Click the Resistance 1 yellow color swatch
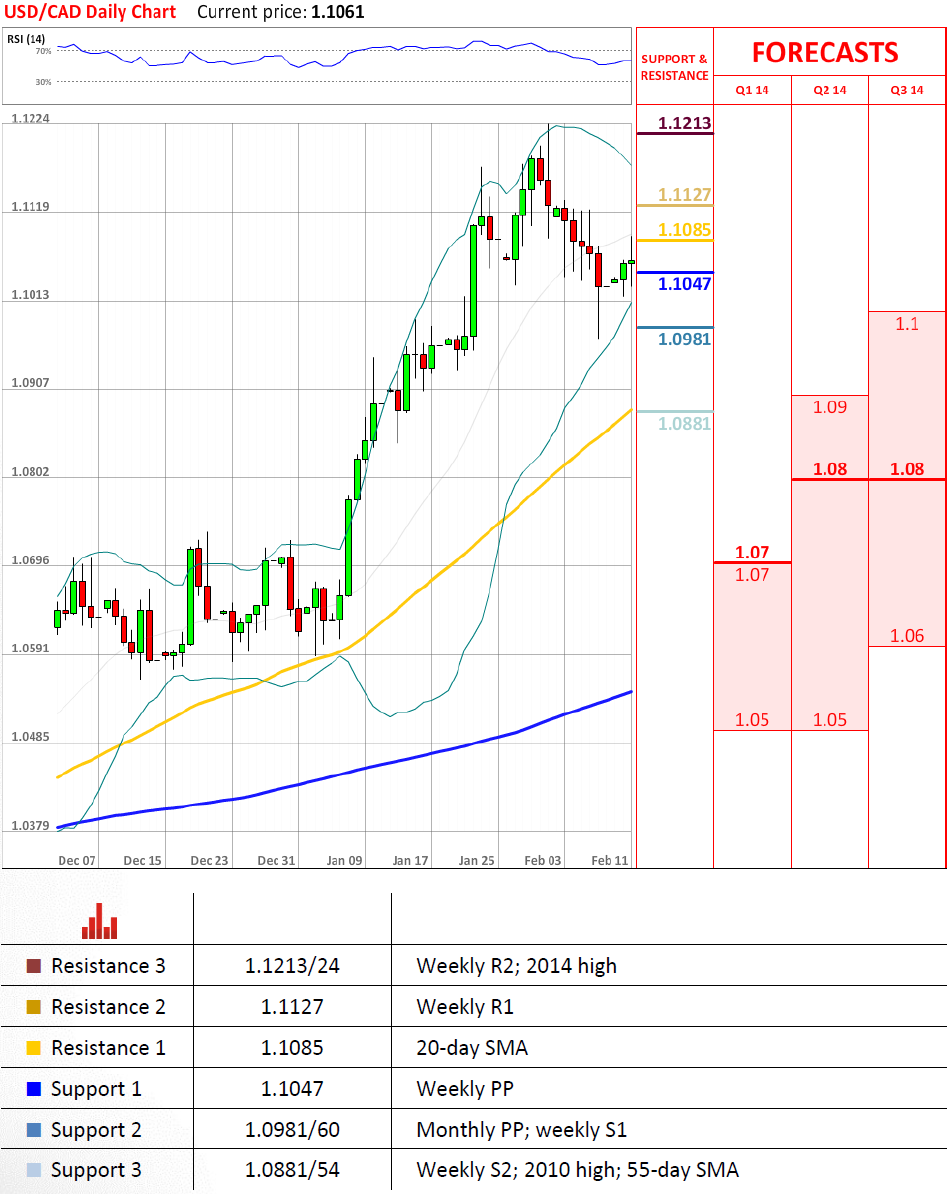This screenshot has height=1194, width=950. tap(34, 1048)
